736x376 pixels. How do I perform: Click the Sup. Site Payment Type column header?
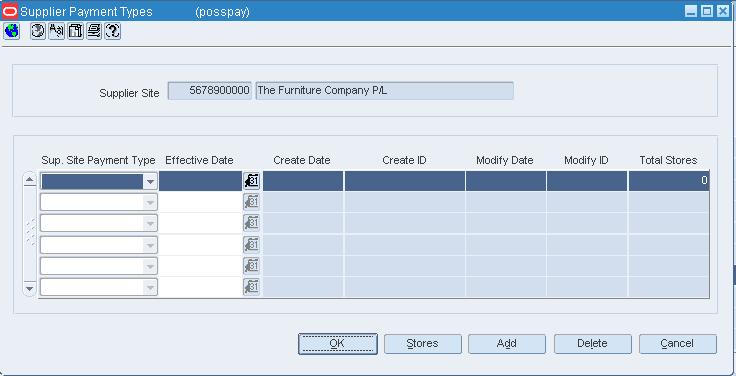pyautogui.click(x=98, y=161)
